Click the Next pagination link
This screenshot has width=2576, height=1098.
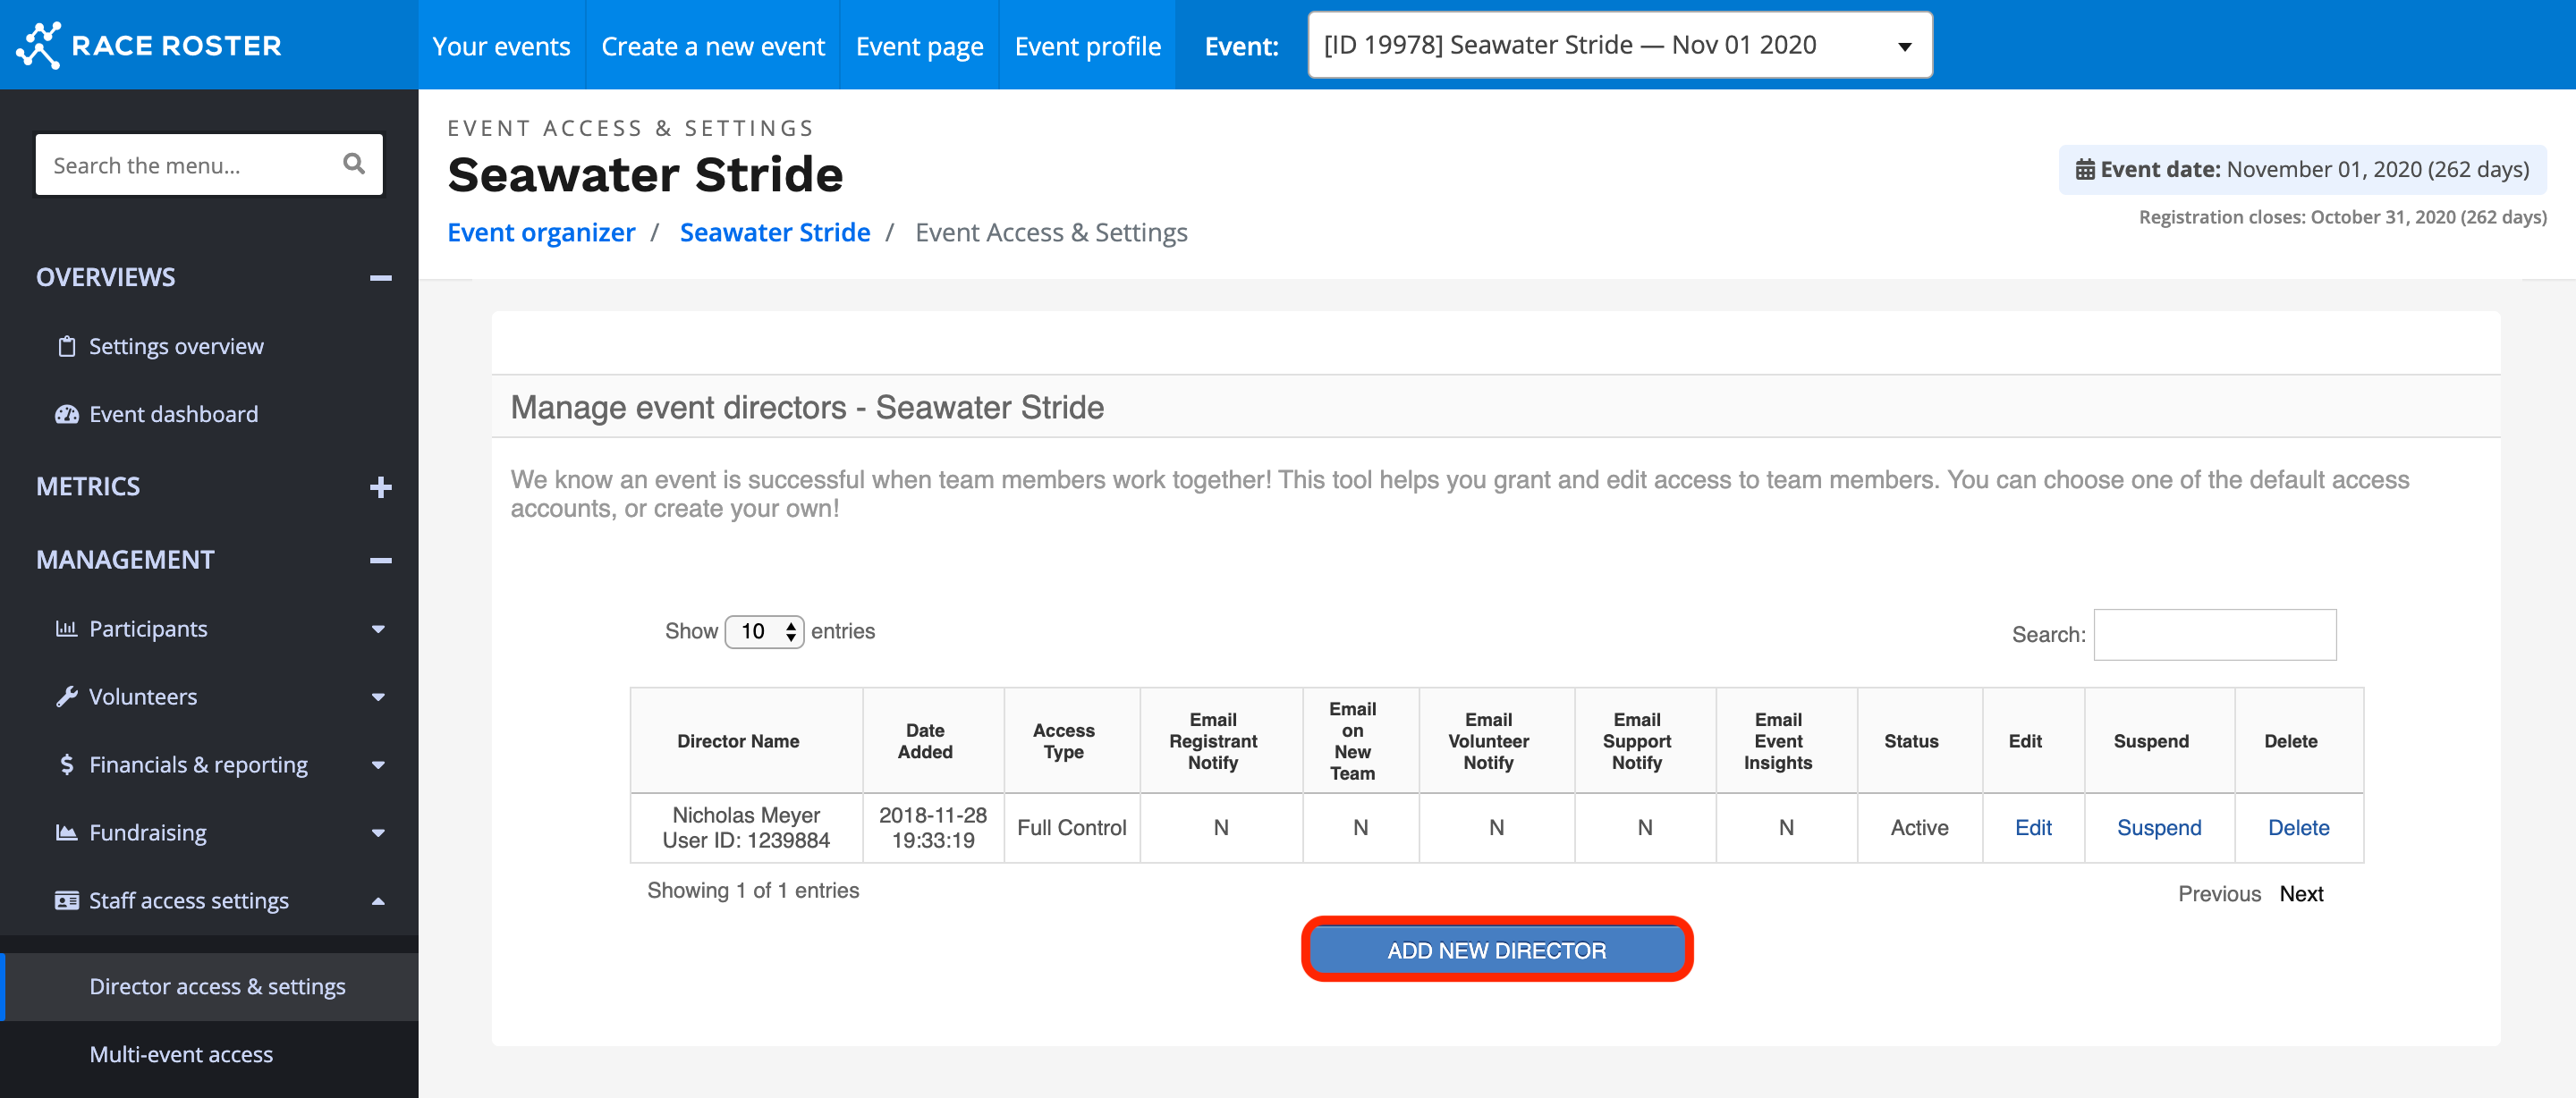coord(2301,894)
